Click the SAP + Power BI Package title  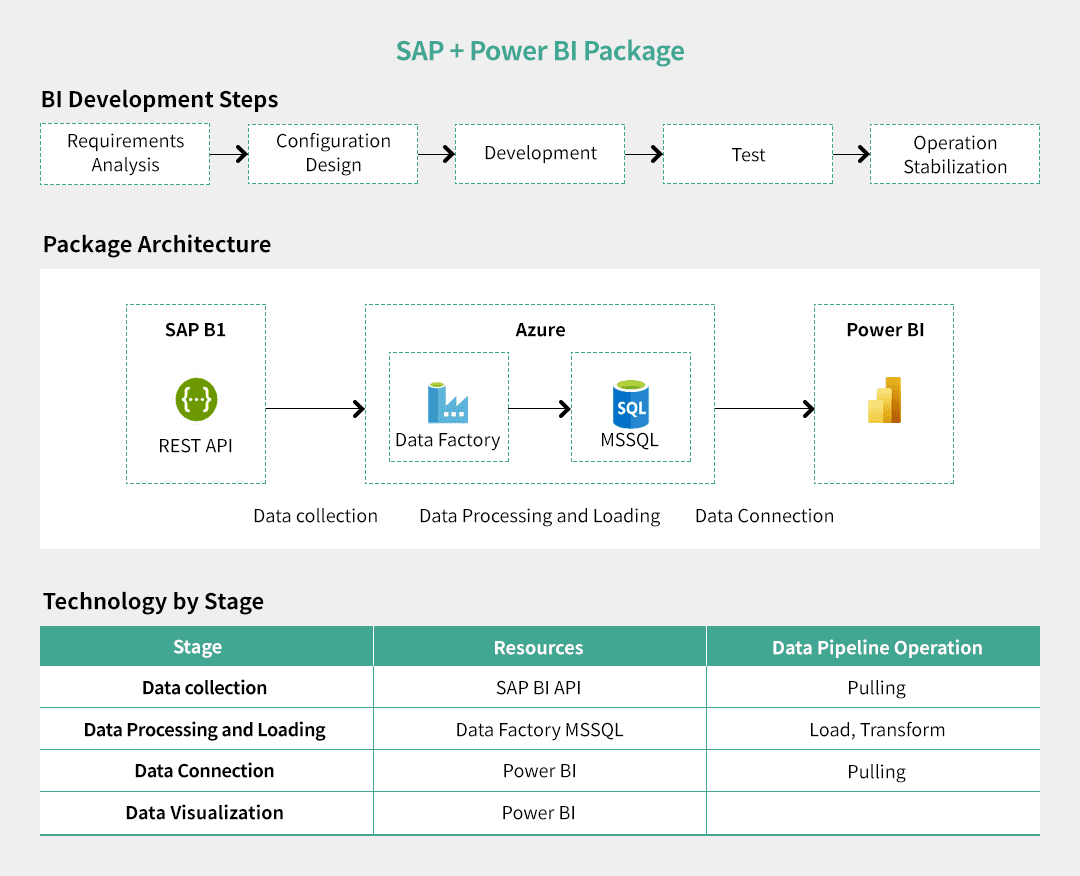[540, 51]
